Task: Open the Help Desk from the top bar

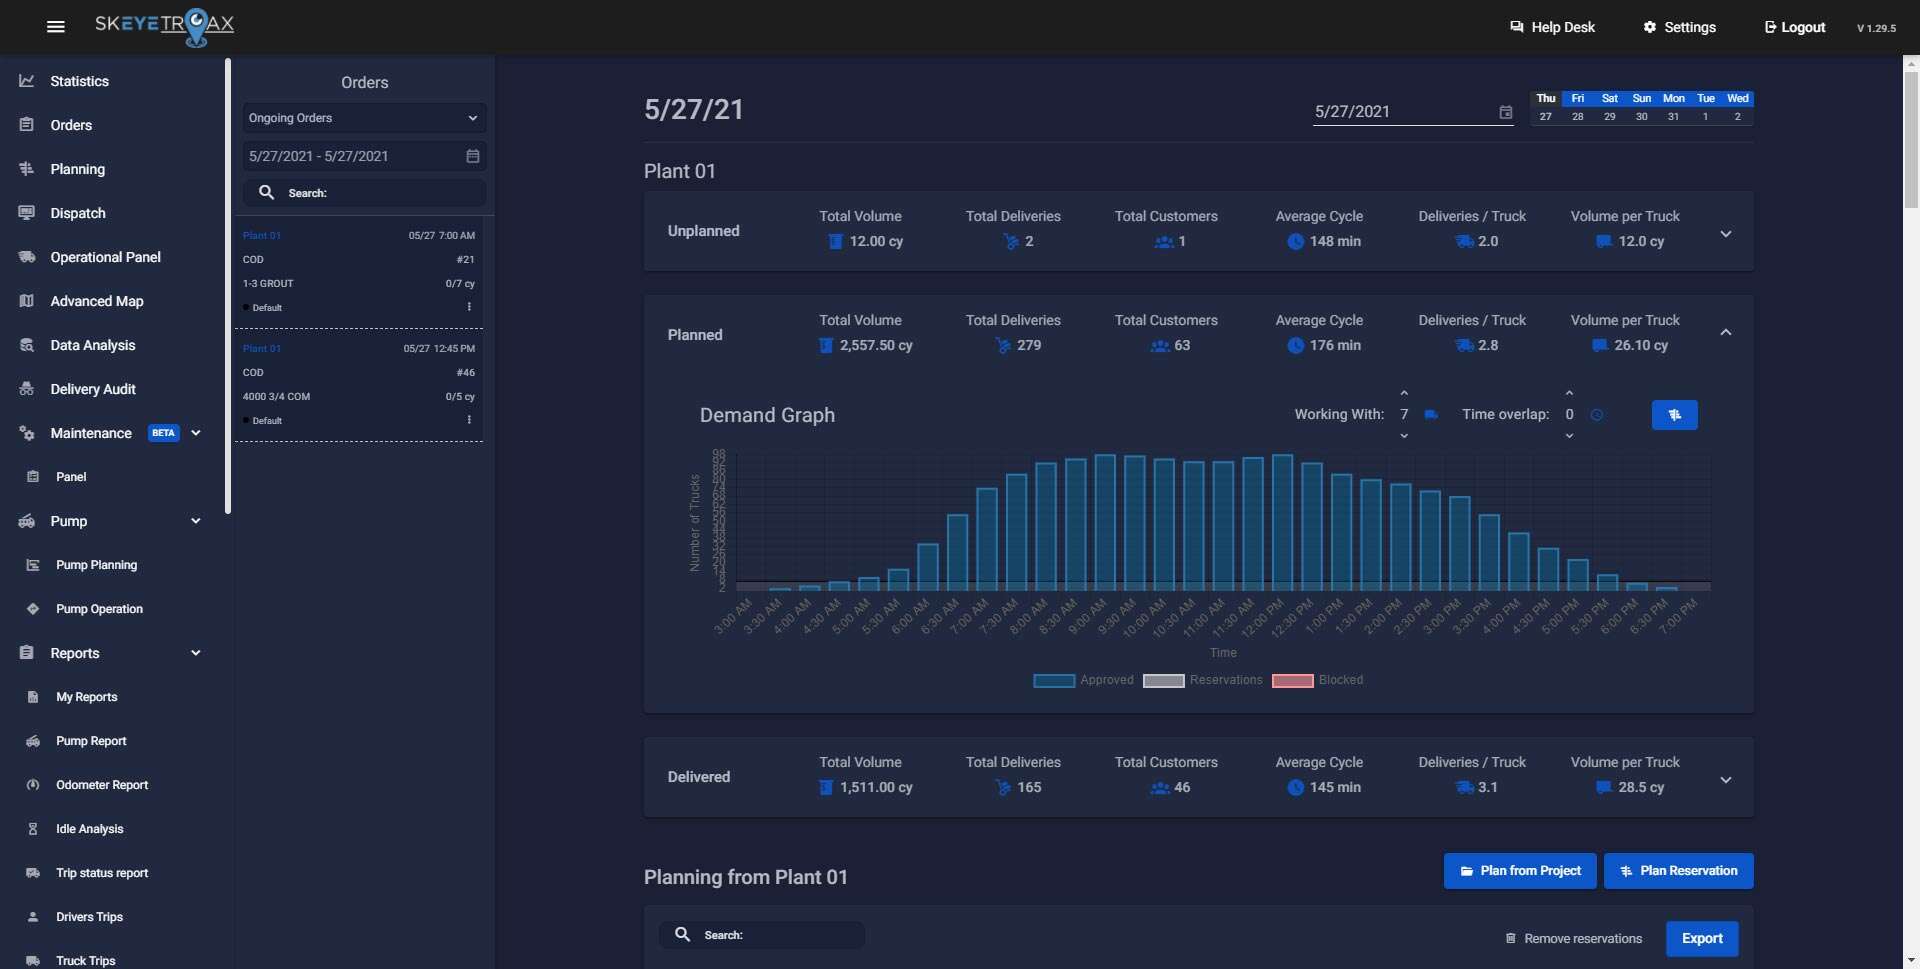Action: (x=1553, y=27)
